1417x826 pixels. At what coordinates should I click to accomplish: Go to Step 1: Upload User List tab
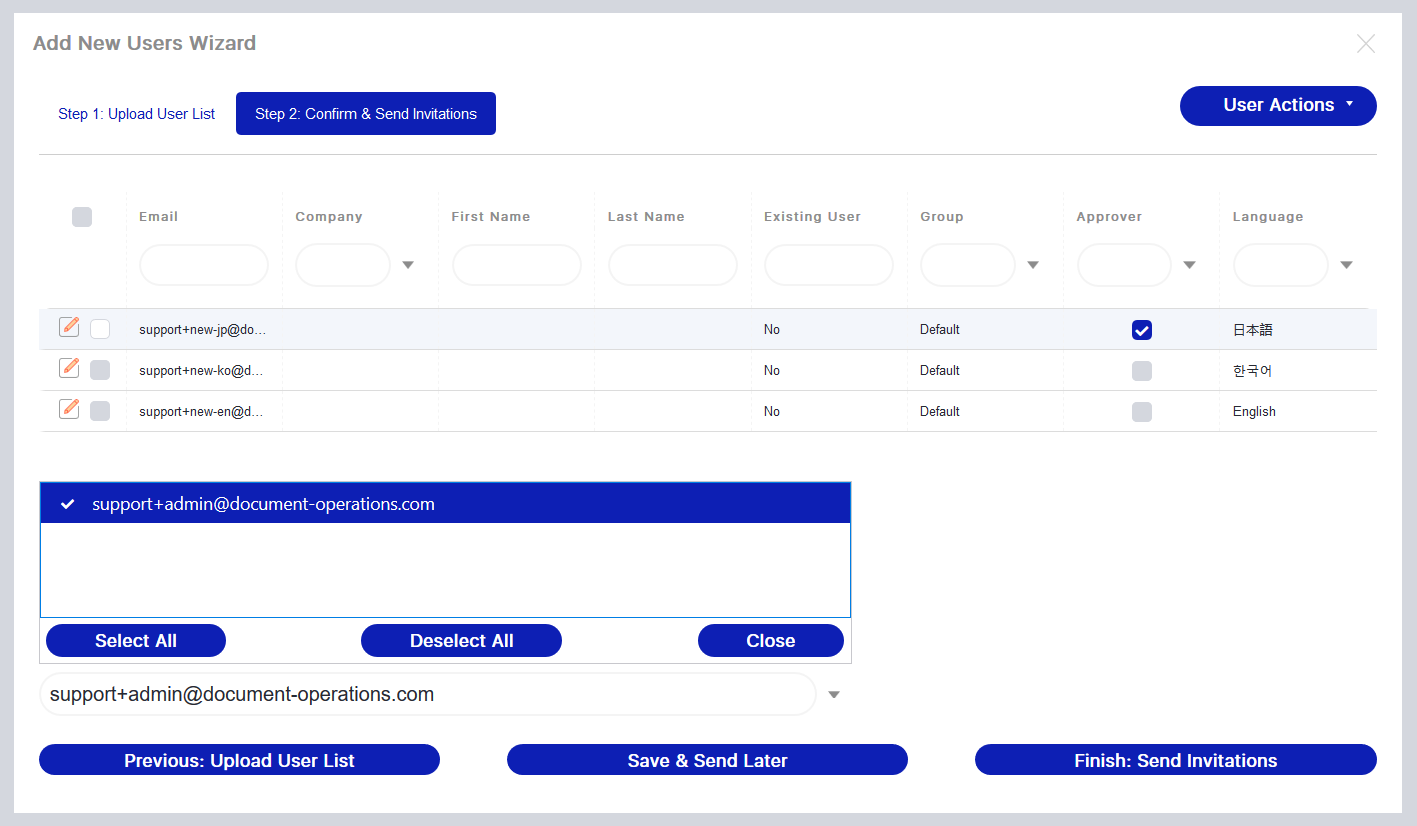coord(136,114)
